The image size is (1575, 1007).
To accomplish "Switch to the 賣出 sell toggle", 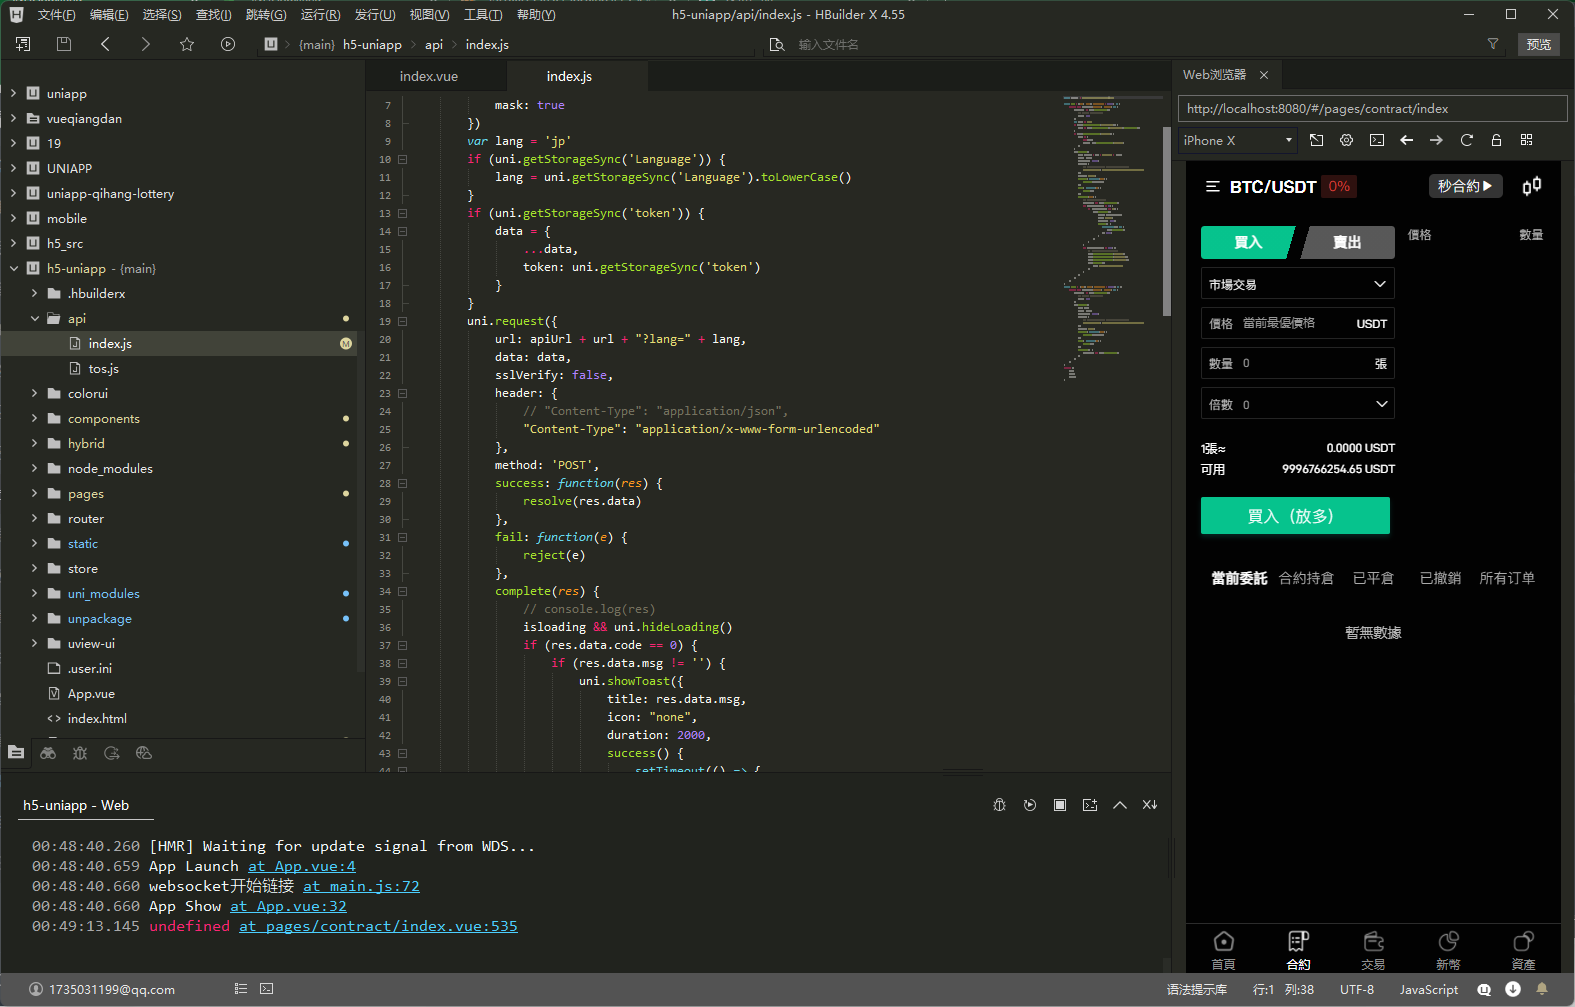I will coord(1347,242).
